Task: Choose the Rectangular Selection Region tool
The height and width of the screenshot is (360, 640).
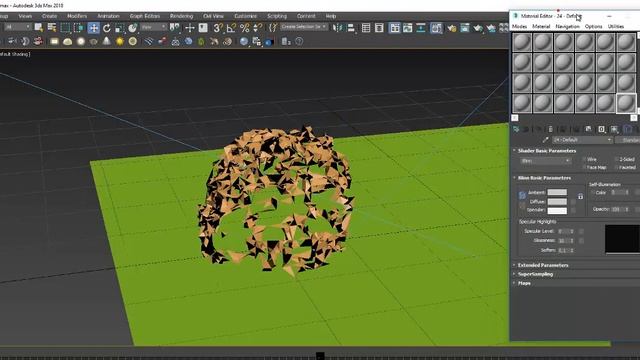Action: click(x=65, y=28)
